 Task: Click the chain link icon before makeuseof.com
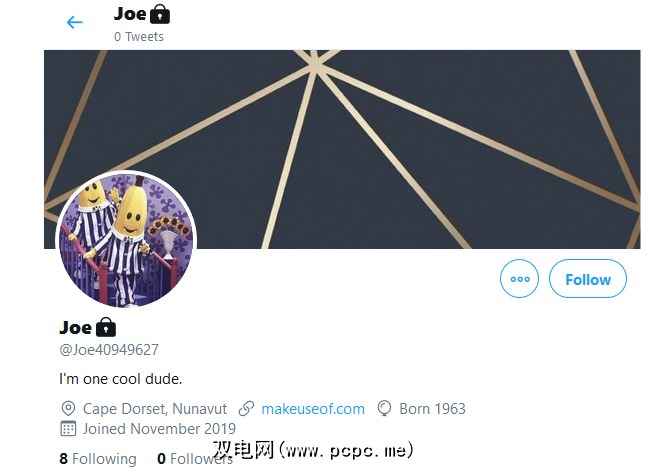pyautogui.click(x=246, y=408)
